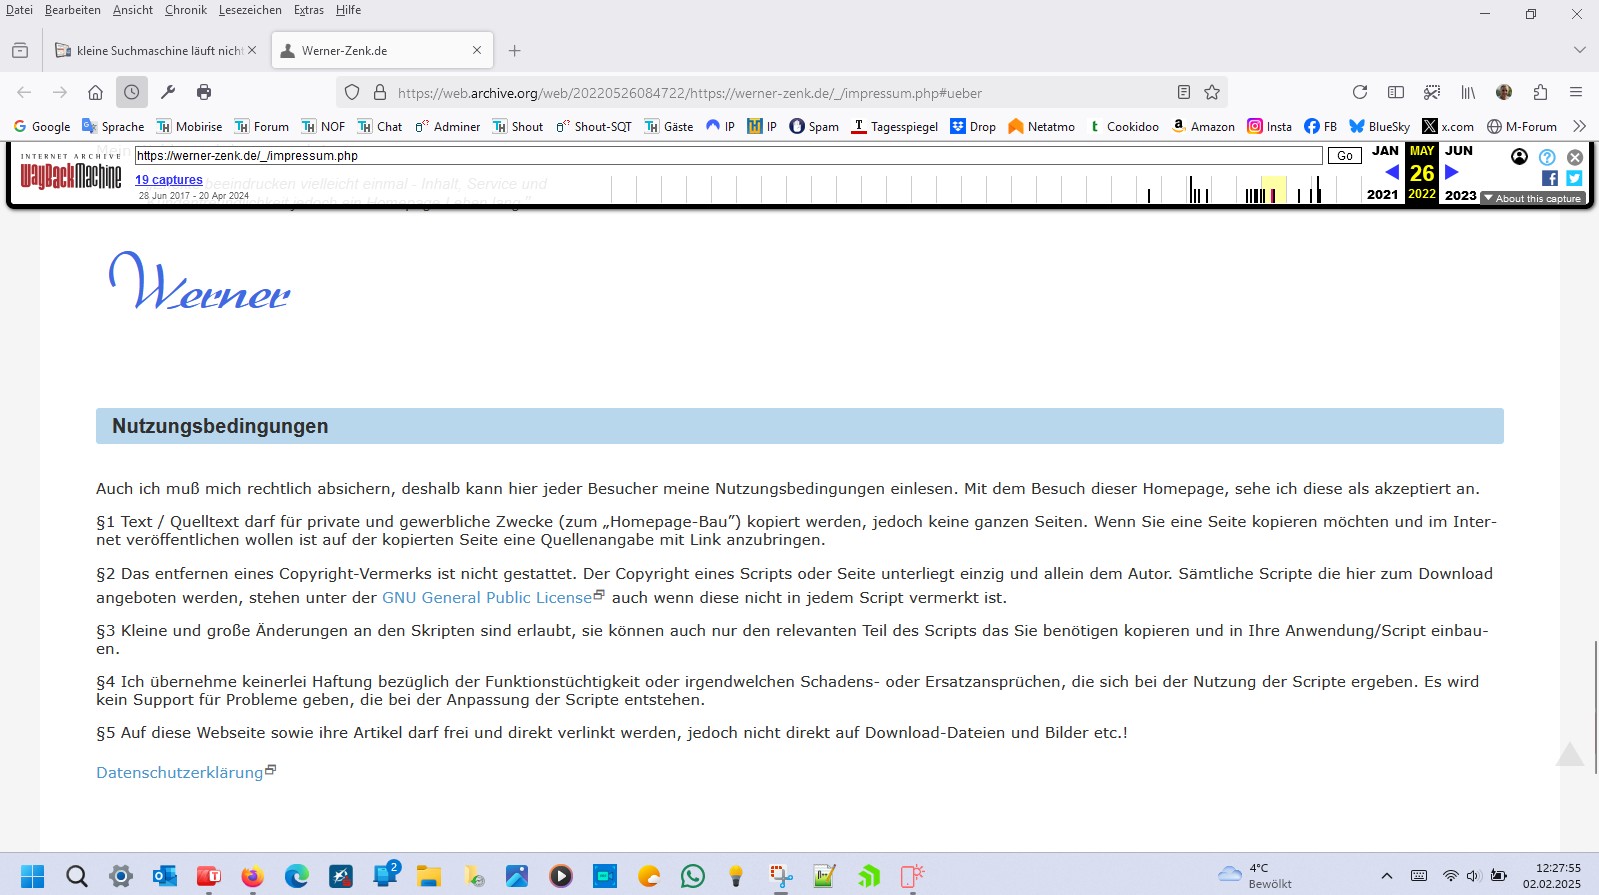The width and height of the screenshot is (1599, 895).
Task: Jump to the previous capture blue arrow
Action: (1392, 172)
